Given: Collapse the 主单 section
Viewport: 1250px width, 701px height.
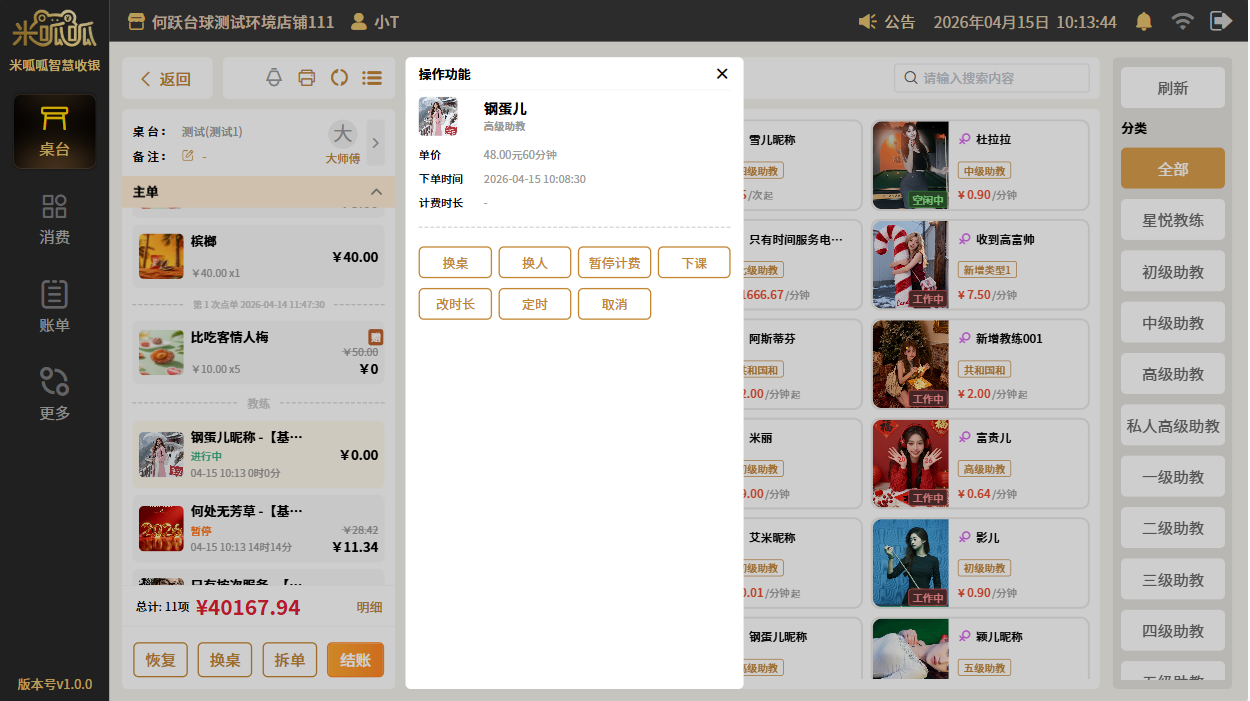Looking at the screenshot, I should click(376, 192).
